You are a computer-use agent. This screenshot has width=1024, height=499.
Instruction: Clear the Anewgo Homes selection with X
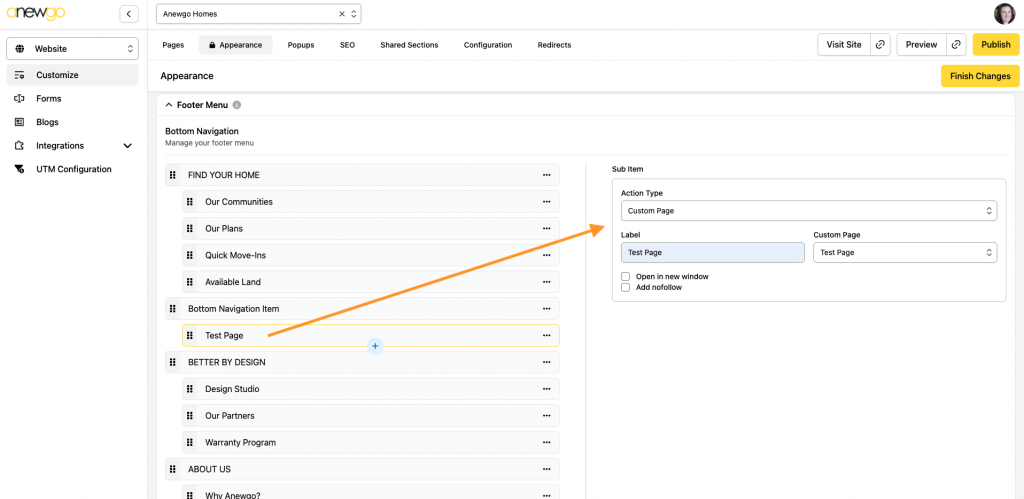(341, 14)
